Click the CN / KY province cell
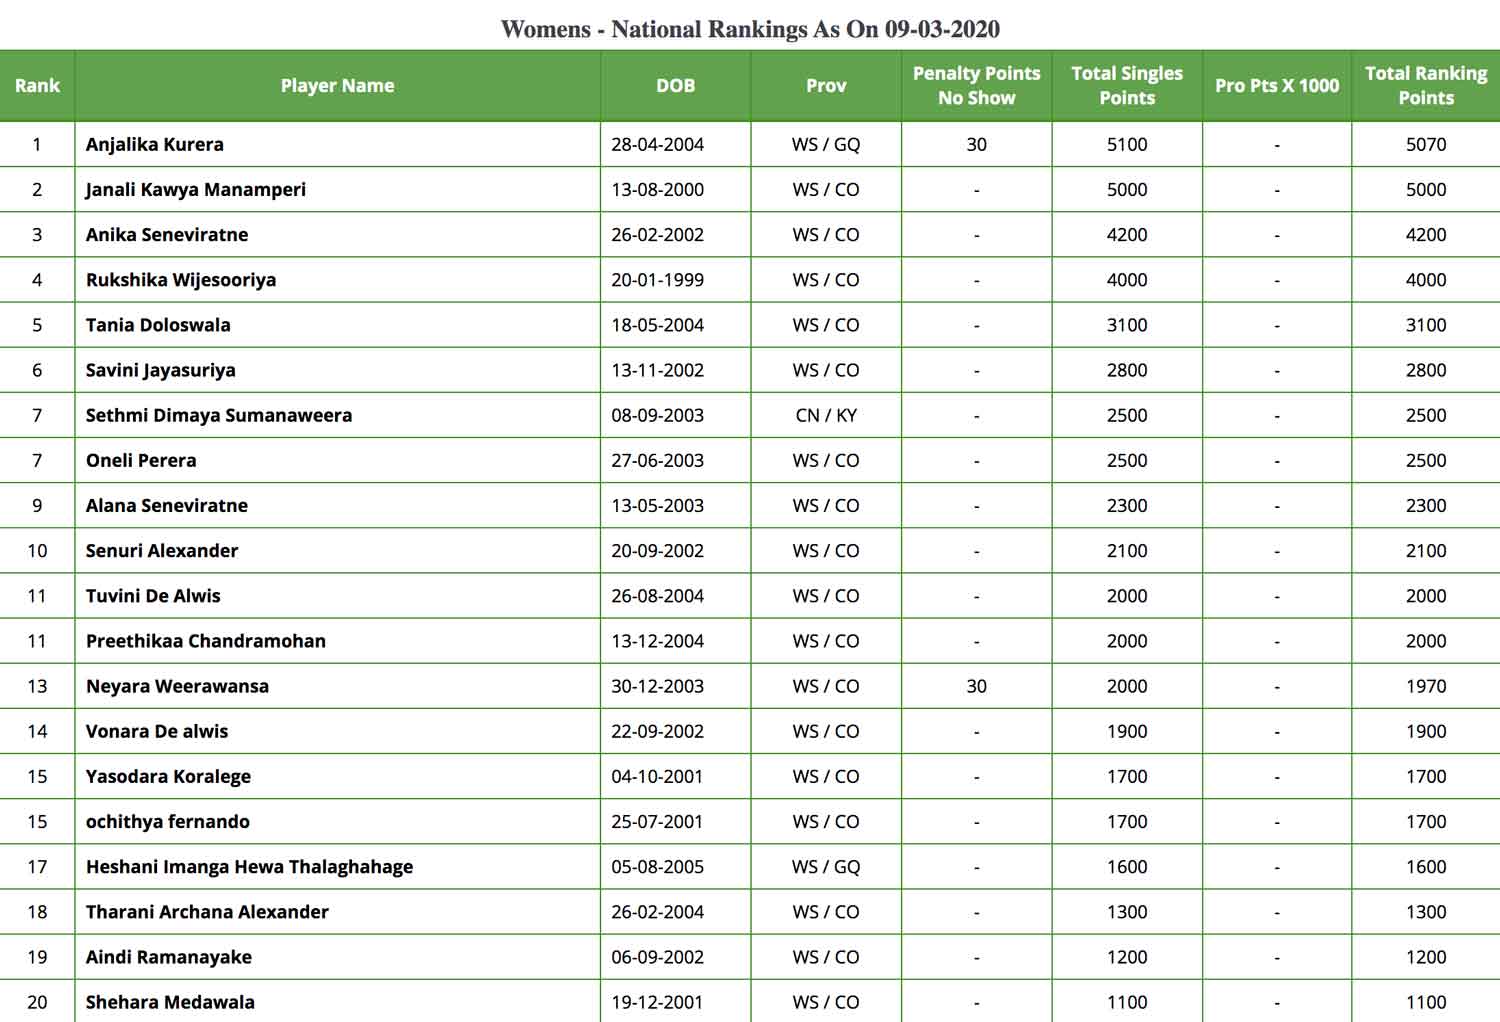 coord(826,415)
